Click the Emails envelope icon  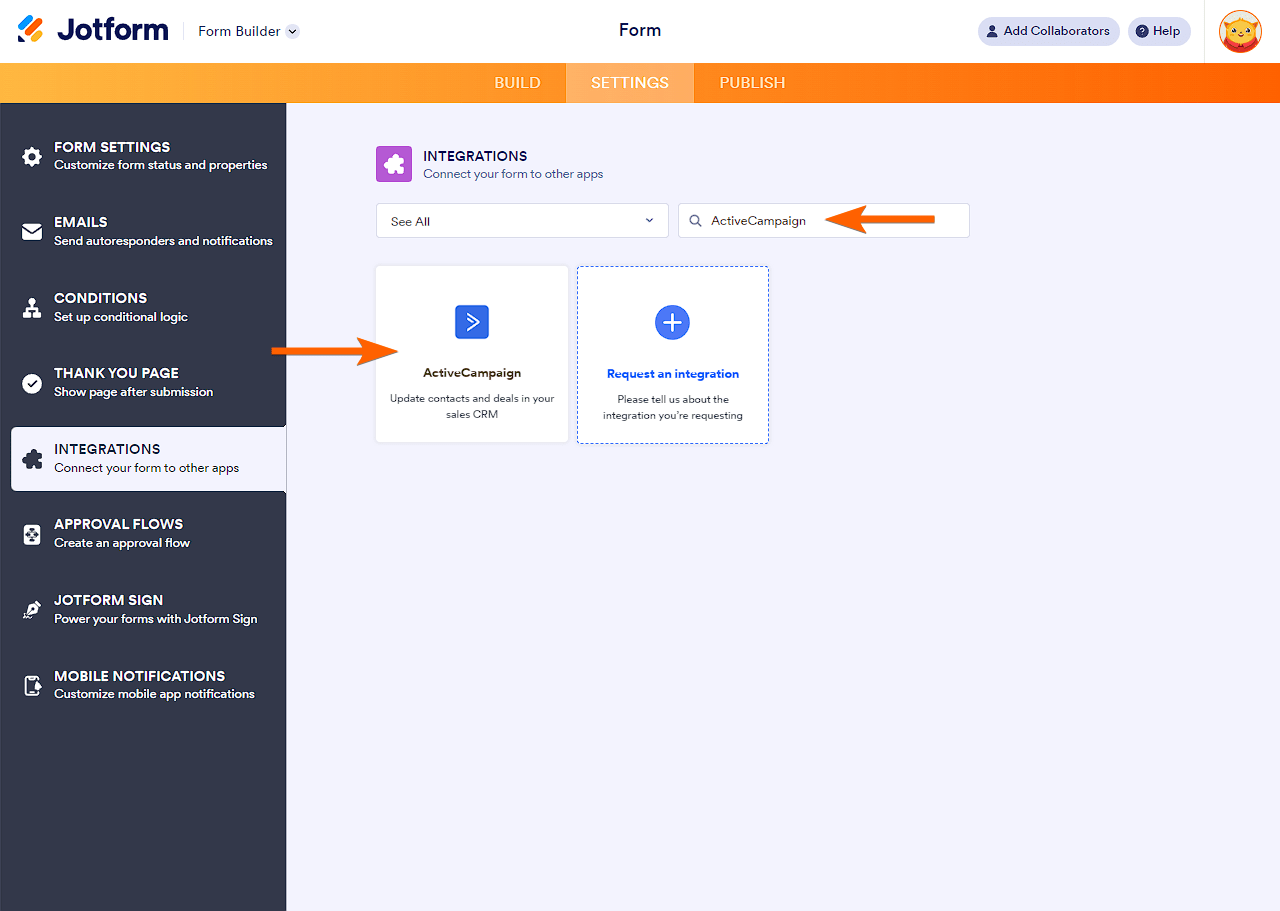[x=32, y=232]
